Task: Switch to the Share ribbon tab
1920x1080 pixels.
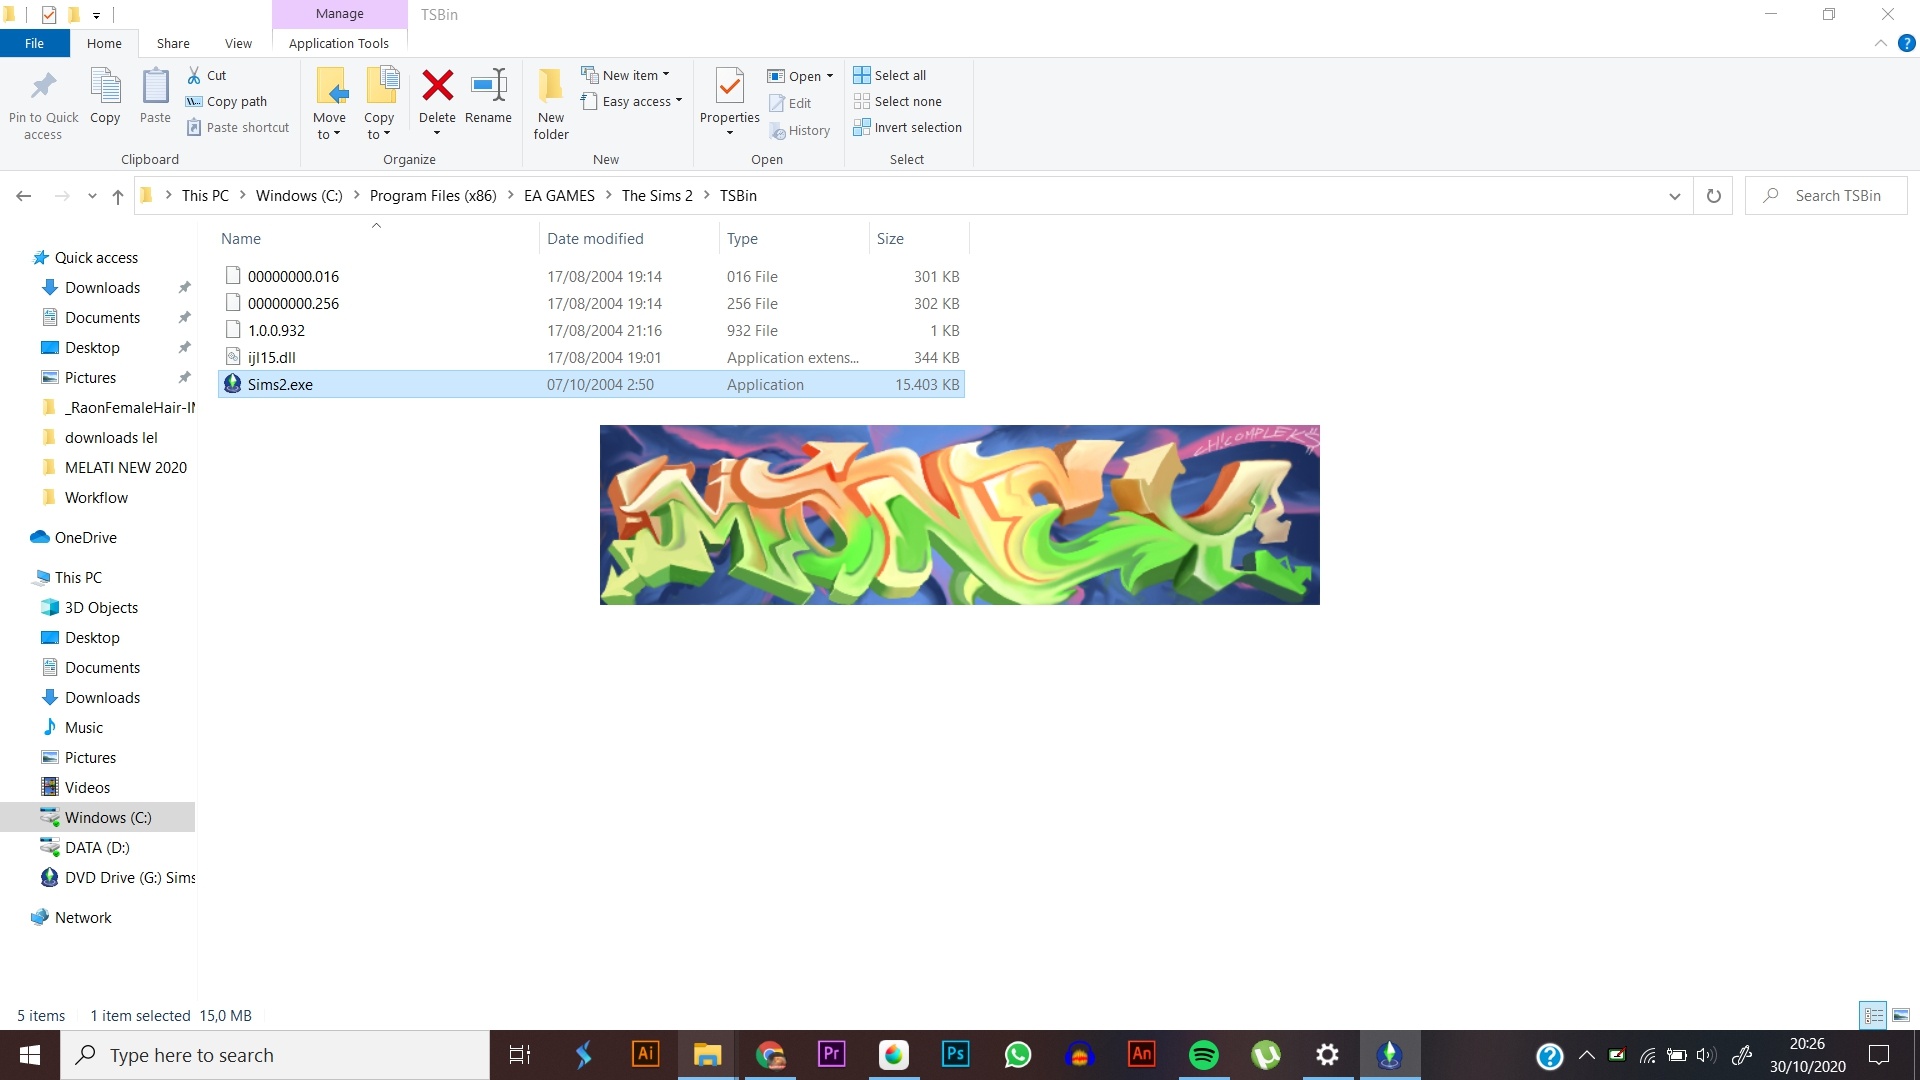Action: tap(173, 43)
